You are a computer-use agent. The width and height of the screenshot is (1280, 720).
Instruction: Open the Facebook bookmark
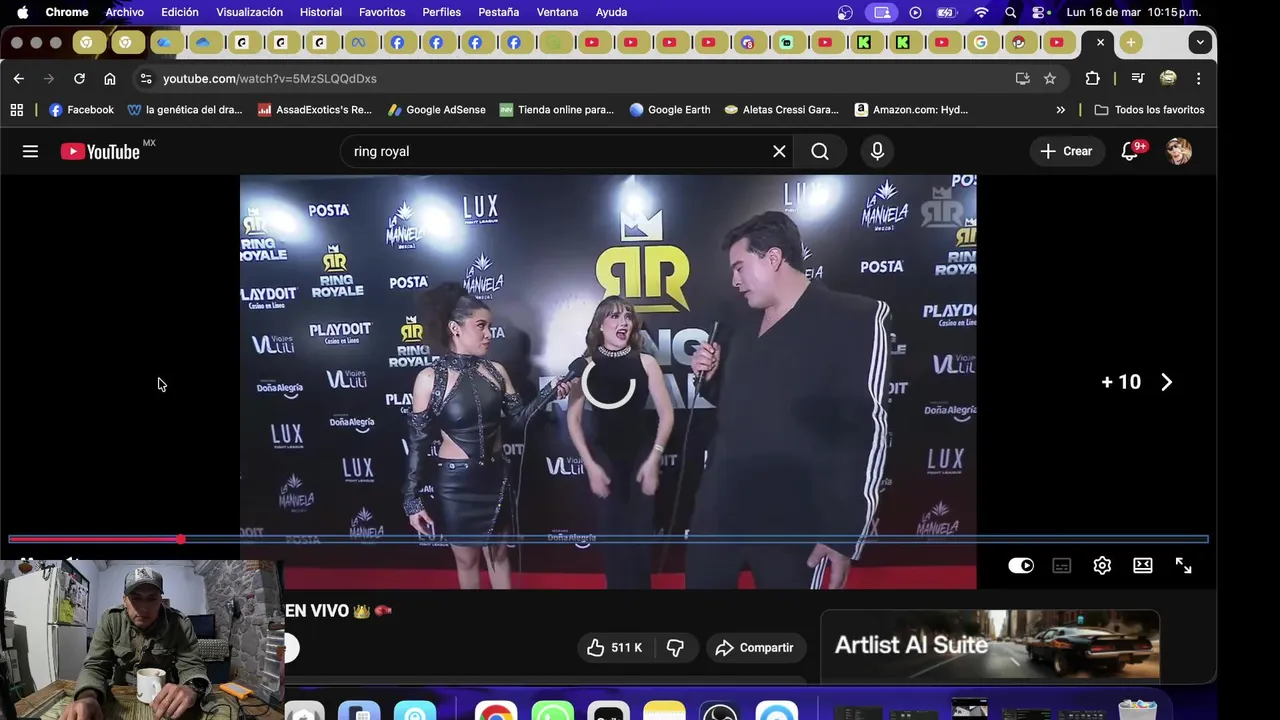tap(81, 110)
